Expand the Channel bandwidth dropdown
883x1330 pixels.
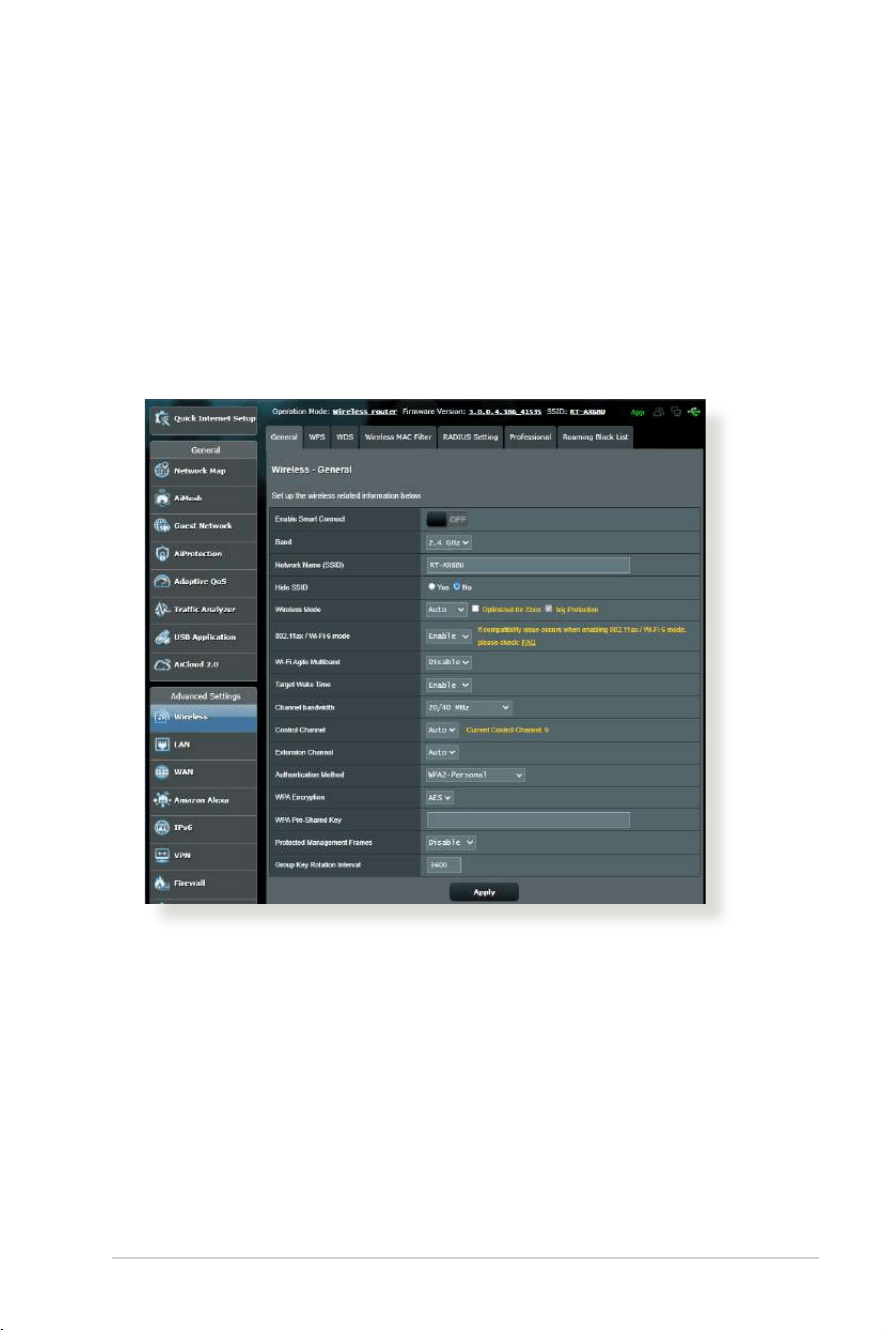tap(469, 708)
